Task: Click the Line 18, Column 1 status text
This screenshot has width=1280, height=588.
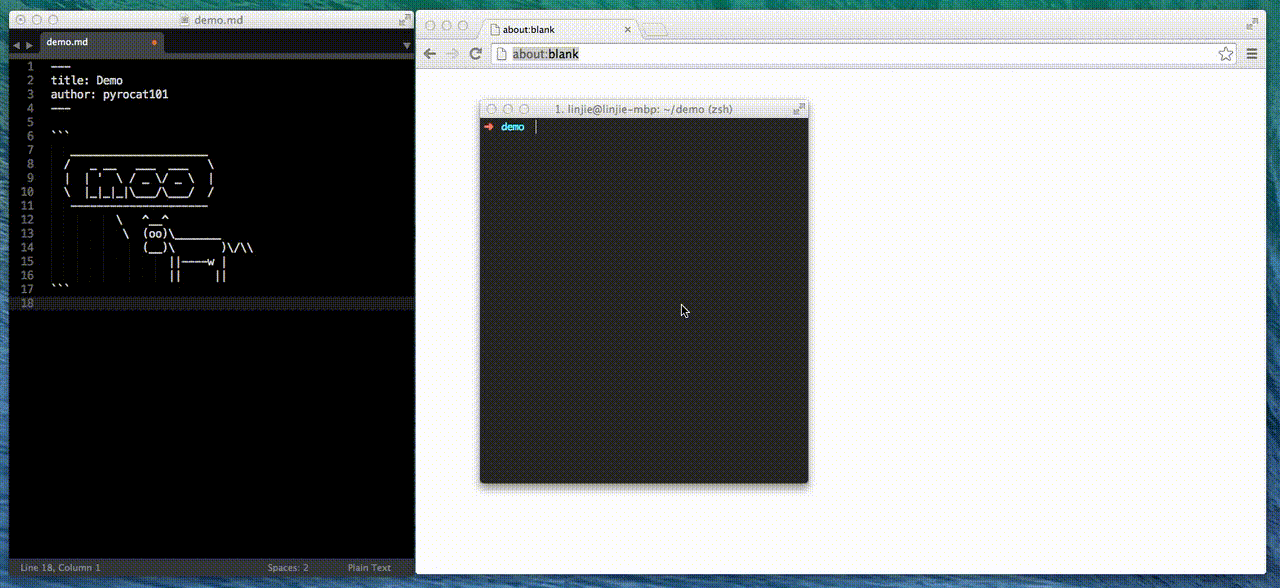Action: pyautogui.click(x=60, y=568)
